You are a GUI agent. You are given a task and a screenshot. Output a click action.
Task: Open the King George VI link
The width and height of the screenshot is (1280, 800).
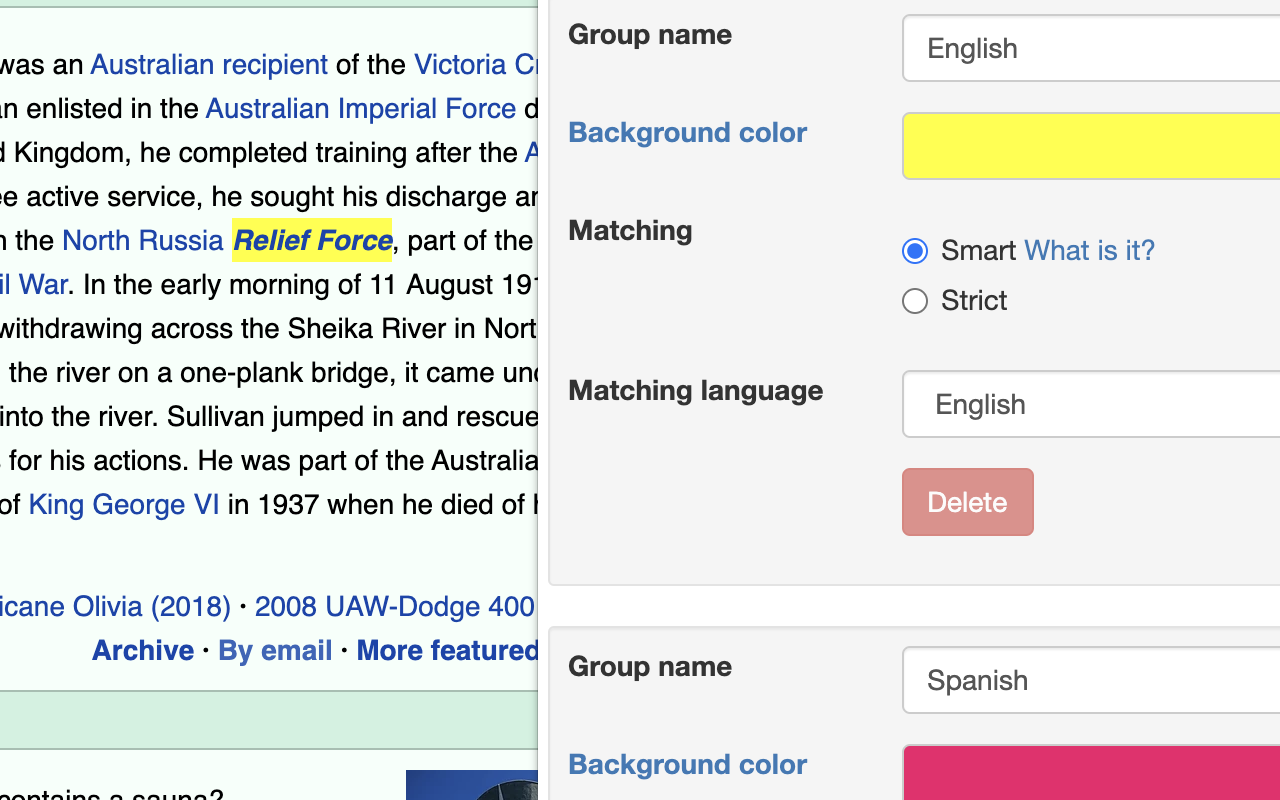(124, 505)
